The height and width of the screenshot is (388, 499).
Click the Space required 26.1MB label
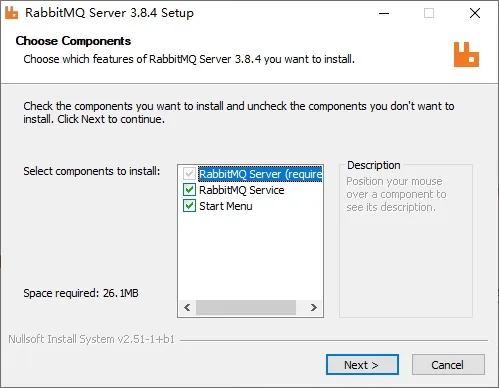(81, 293)
